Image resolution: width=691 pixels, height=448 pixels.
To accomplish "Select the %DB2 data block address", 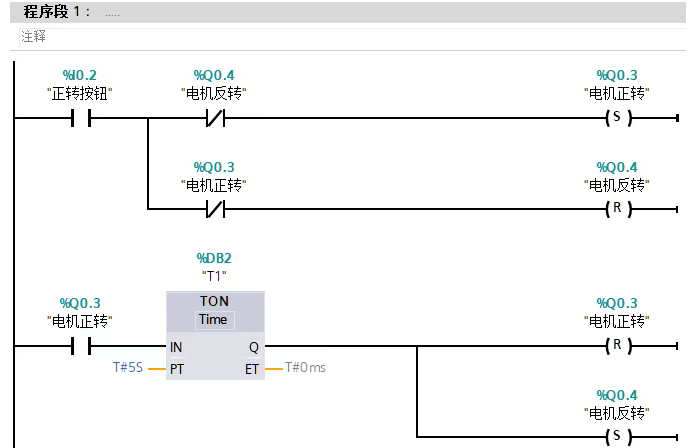I will [214, 258].
